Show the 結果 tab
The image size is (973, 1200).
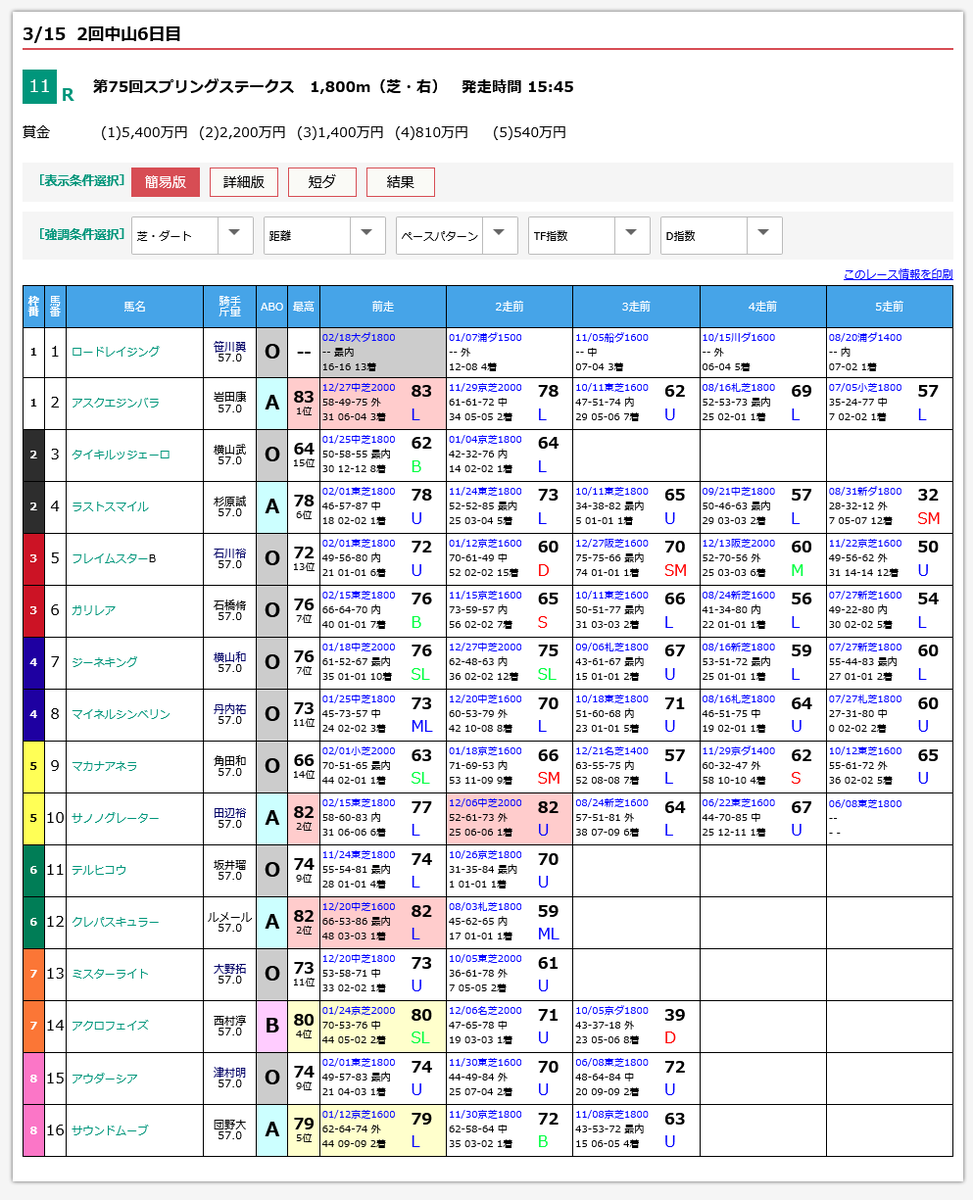[x=400, y=182]
